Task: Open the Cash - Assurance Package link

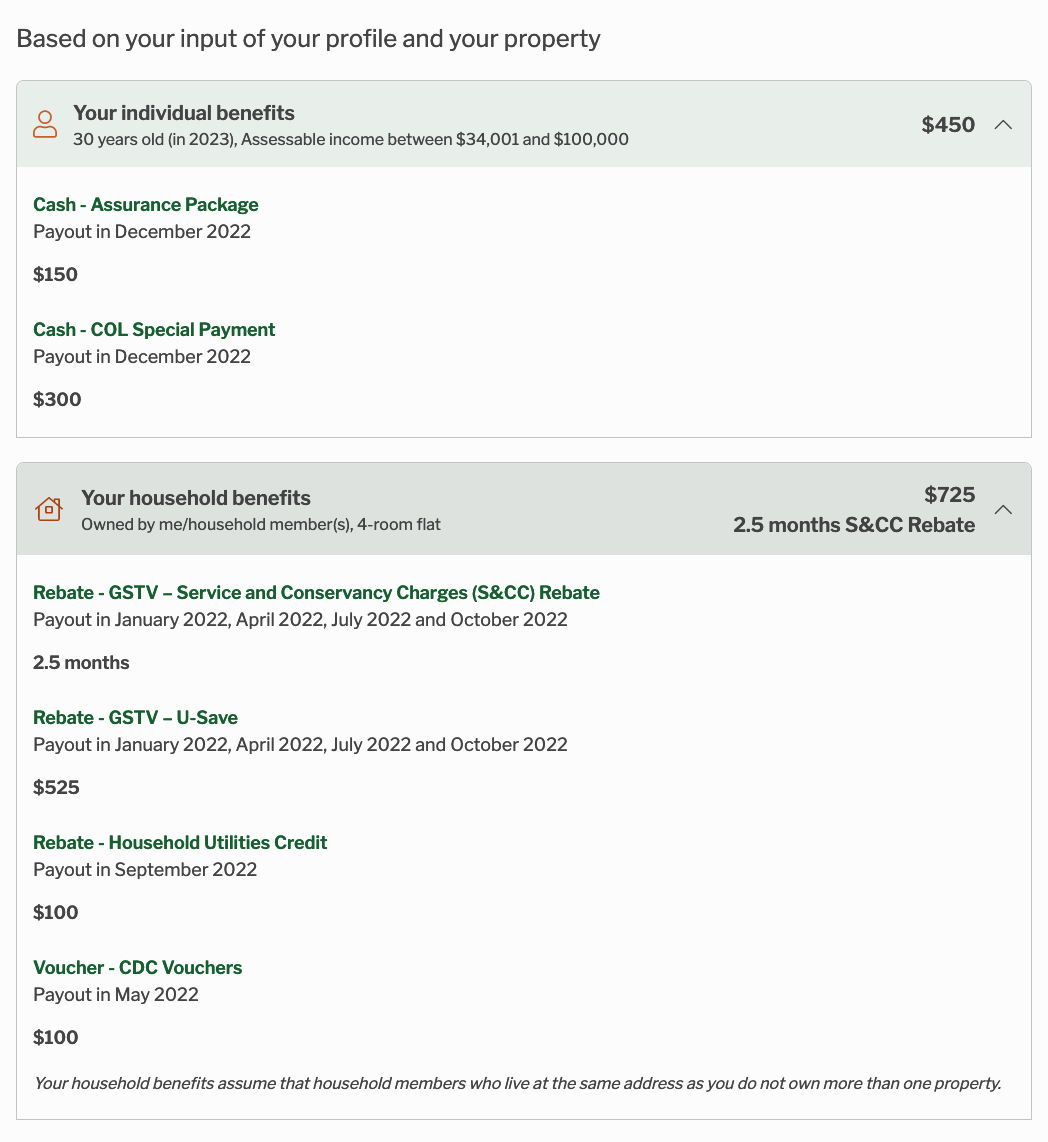Action: [x=146, y=205]
